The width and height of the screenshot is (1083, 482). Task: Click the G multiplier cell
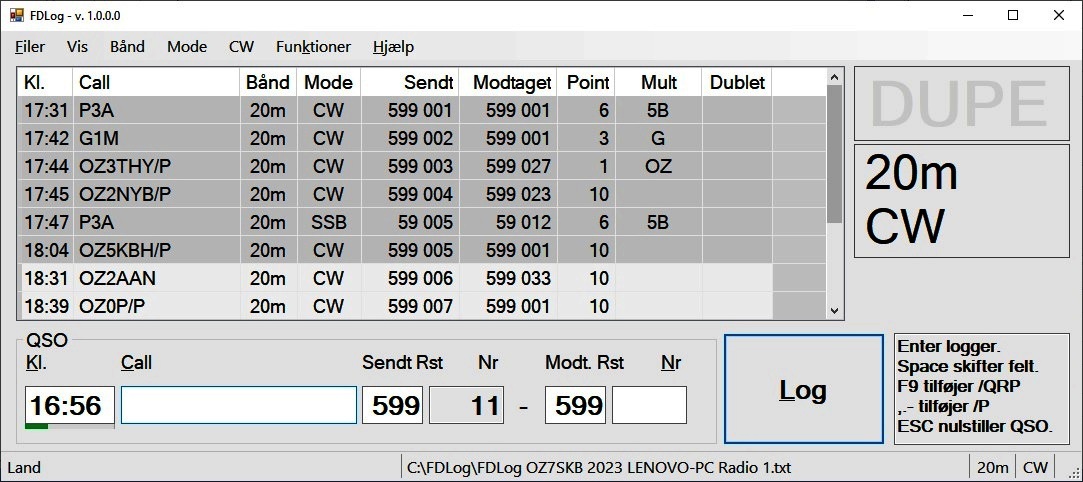(658, 139)
